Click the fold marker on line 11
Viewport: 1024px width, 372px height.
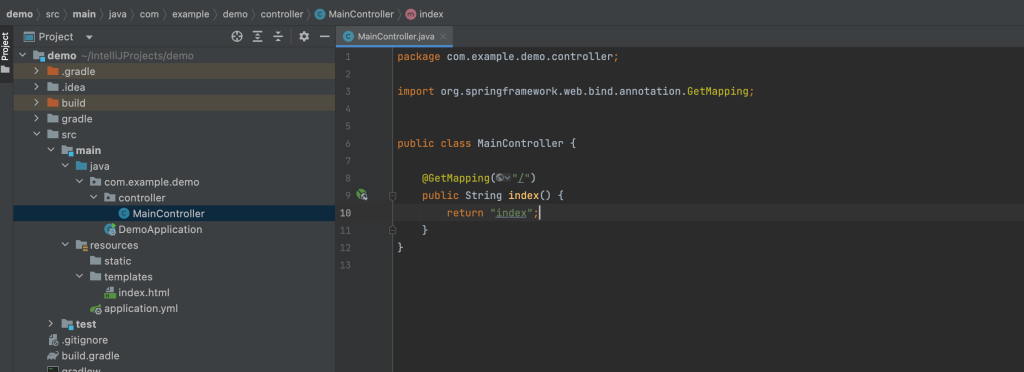click(x=392, y=230)
